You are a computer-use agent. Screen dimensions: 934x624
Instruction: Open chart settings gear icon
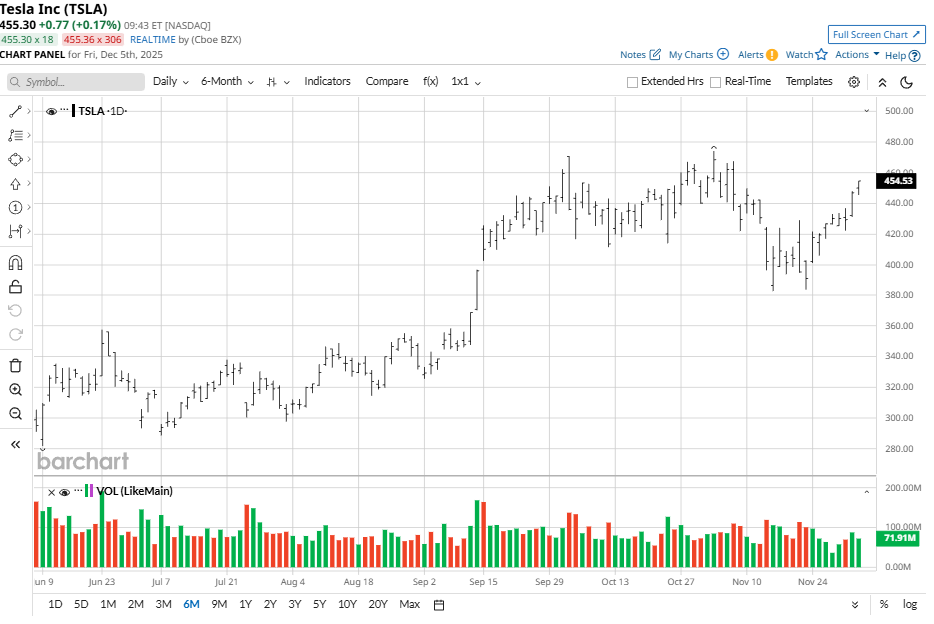[854, 82]
